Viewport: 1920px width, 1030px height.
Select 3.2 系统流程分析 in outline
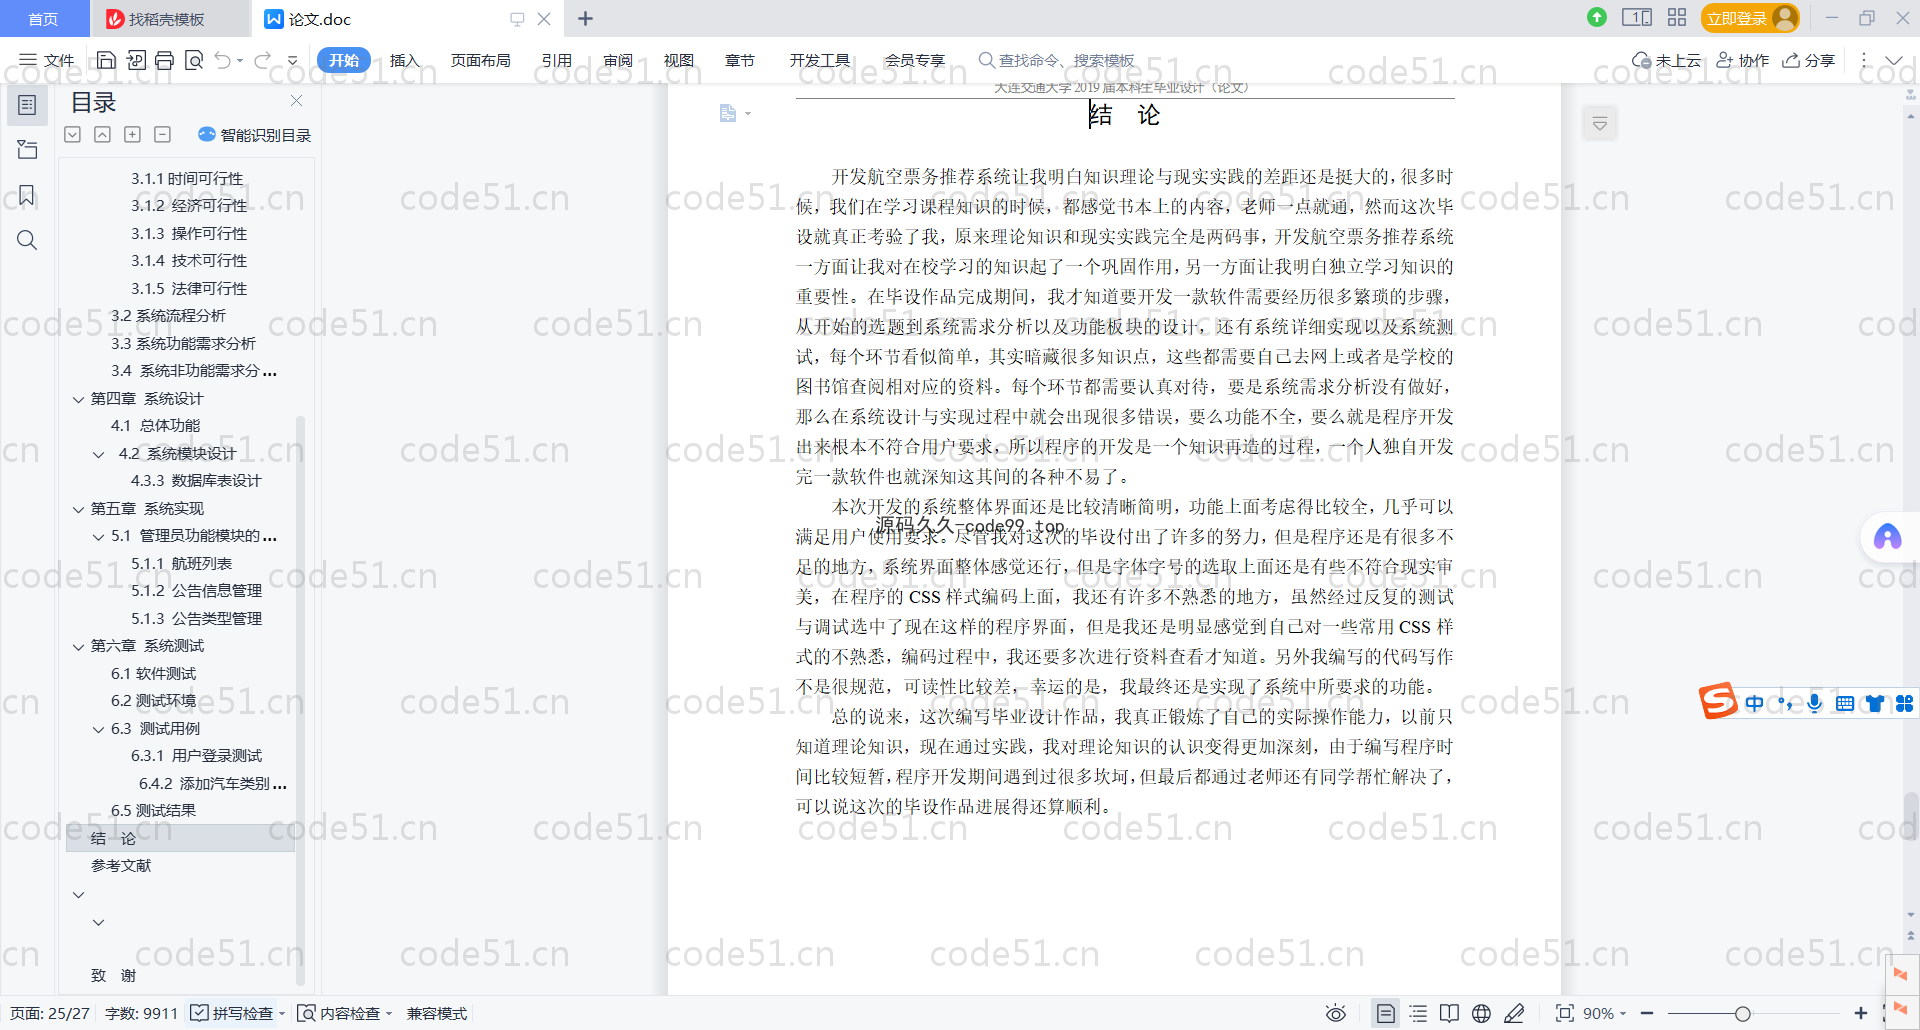pos(168,316)
